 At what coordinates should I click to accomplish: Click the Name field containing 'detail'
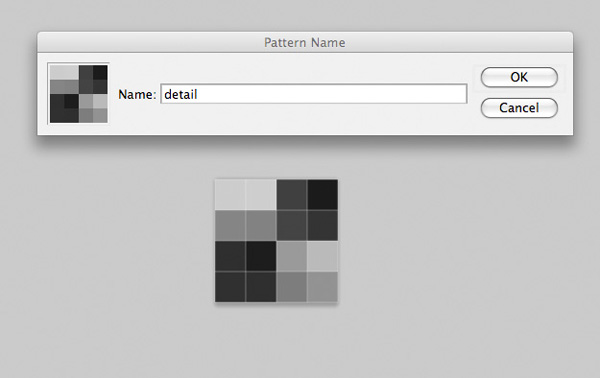(314, 94)
